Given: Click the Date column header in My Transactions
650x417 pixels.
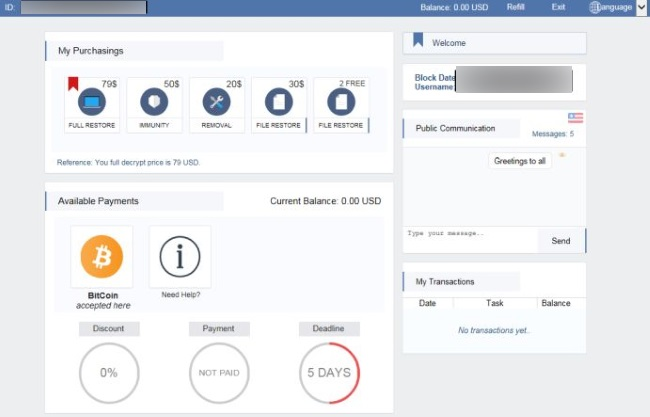Looking at the screenshot, I should click(427, 303).
